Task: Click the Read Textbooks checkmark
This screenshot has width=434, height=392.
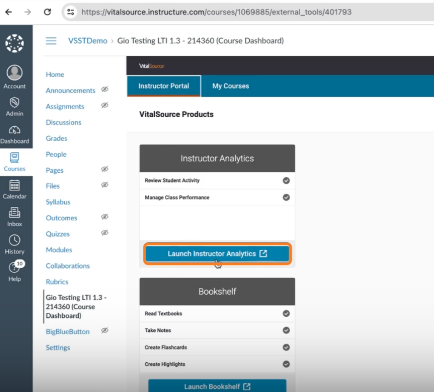Action: [286, 313]
